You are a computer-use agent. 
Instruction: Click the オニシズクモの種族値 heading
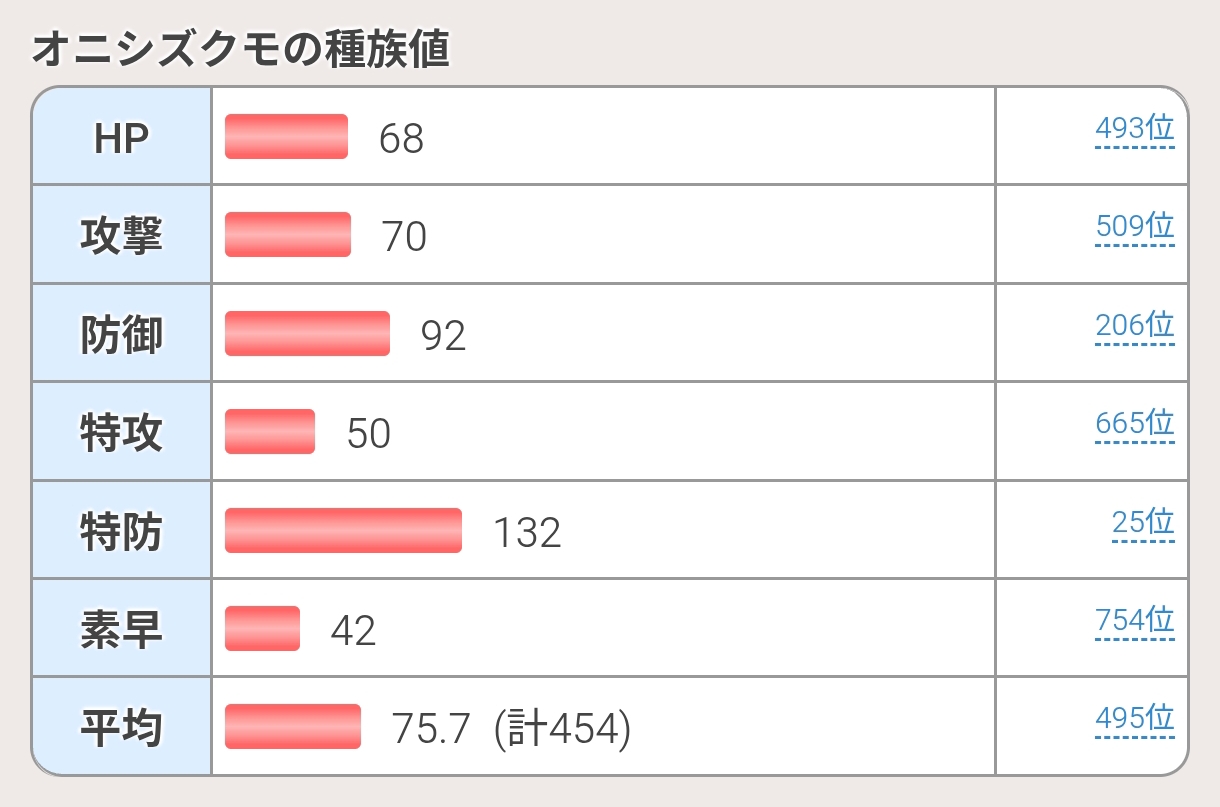point(240,50)
